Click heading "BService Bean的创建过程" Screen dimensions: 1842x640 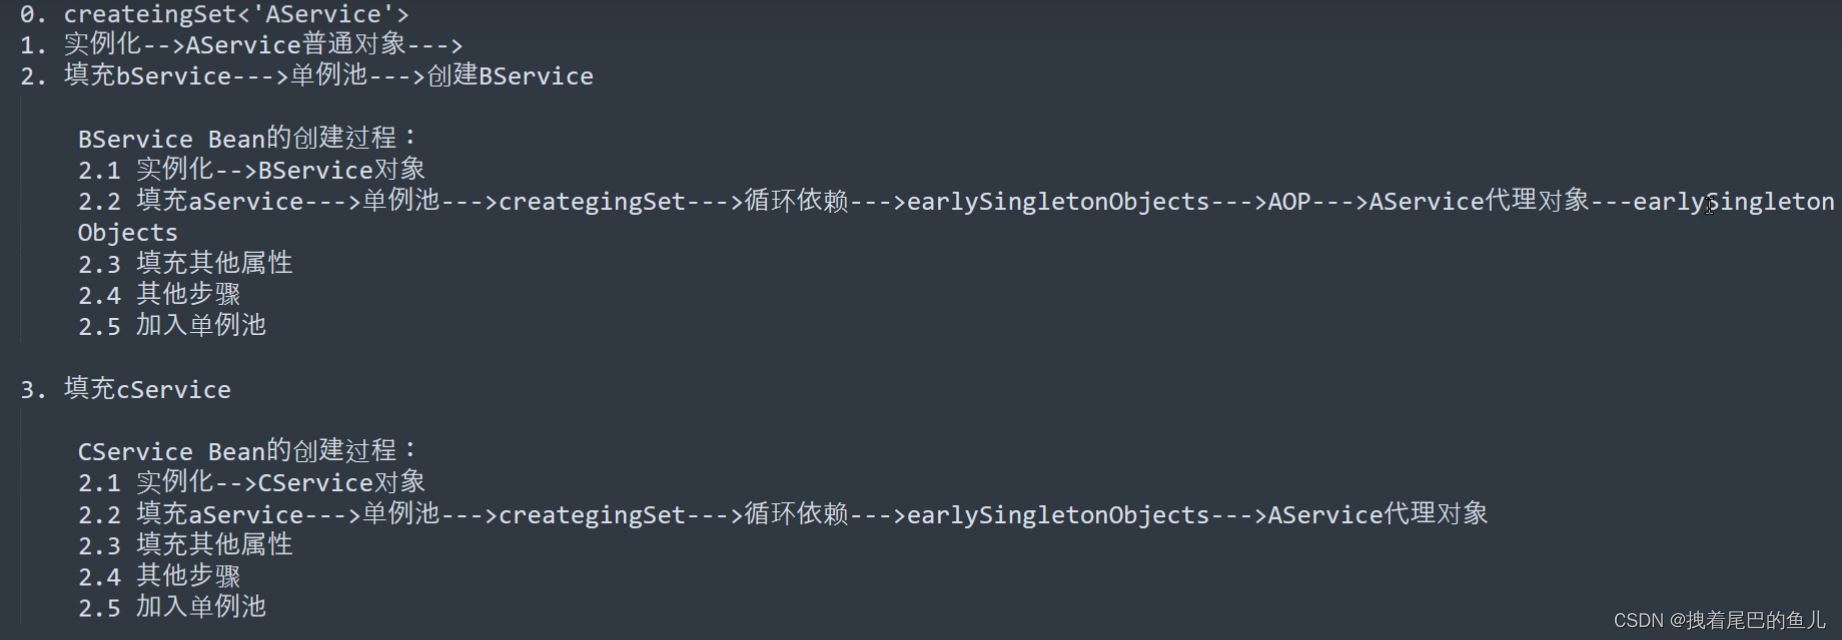pos(246,137)
